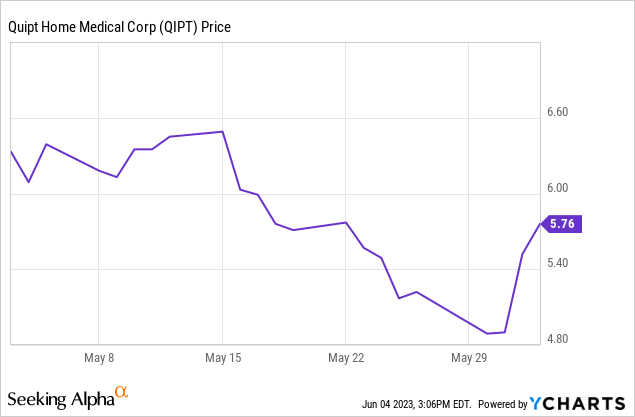Click the price line point at May 22

pos(345,222)
